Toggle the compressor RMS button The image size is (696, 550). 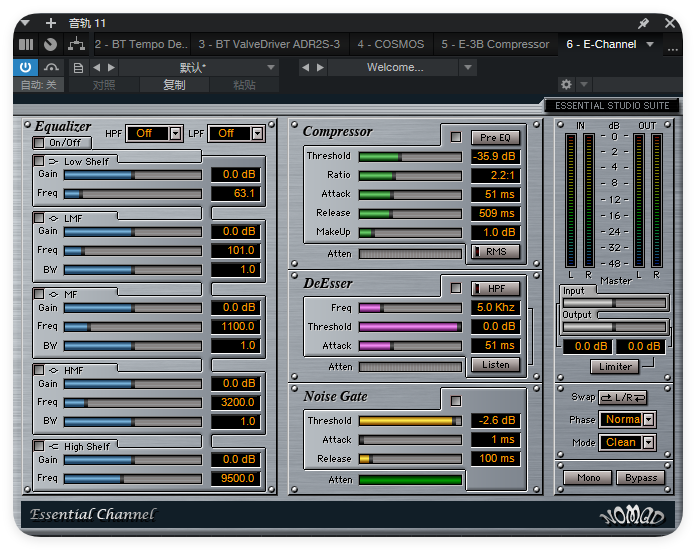(495, 252)
